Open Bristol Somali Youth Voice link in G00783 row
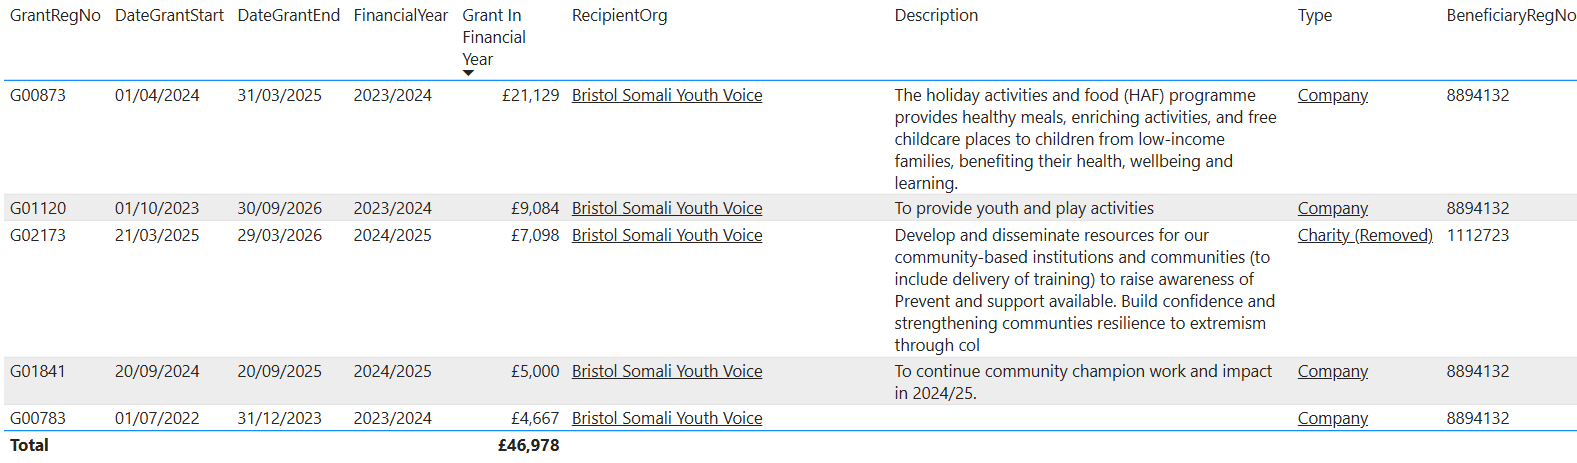Viewport: 1577px width, 463px height. (x=667, y=419)
